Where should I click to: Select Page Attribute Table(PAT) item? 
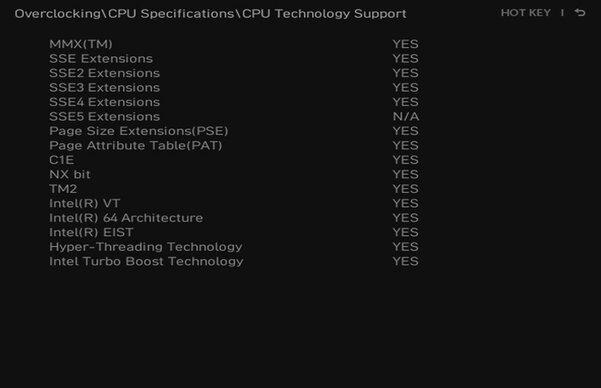[x=136, y=146]
